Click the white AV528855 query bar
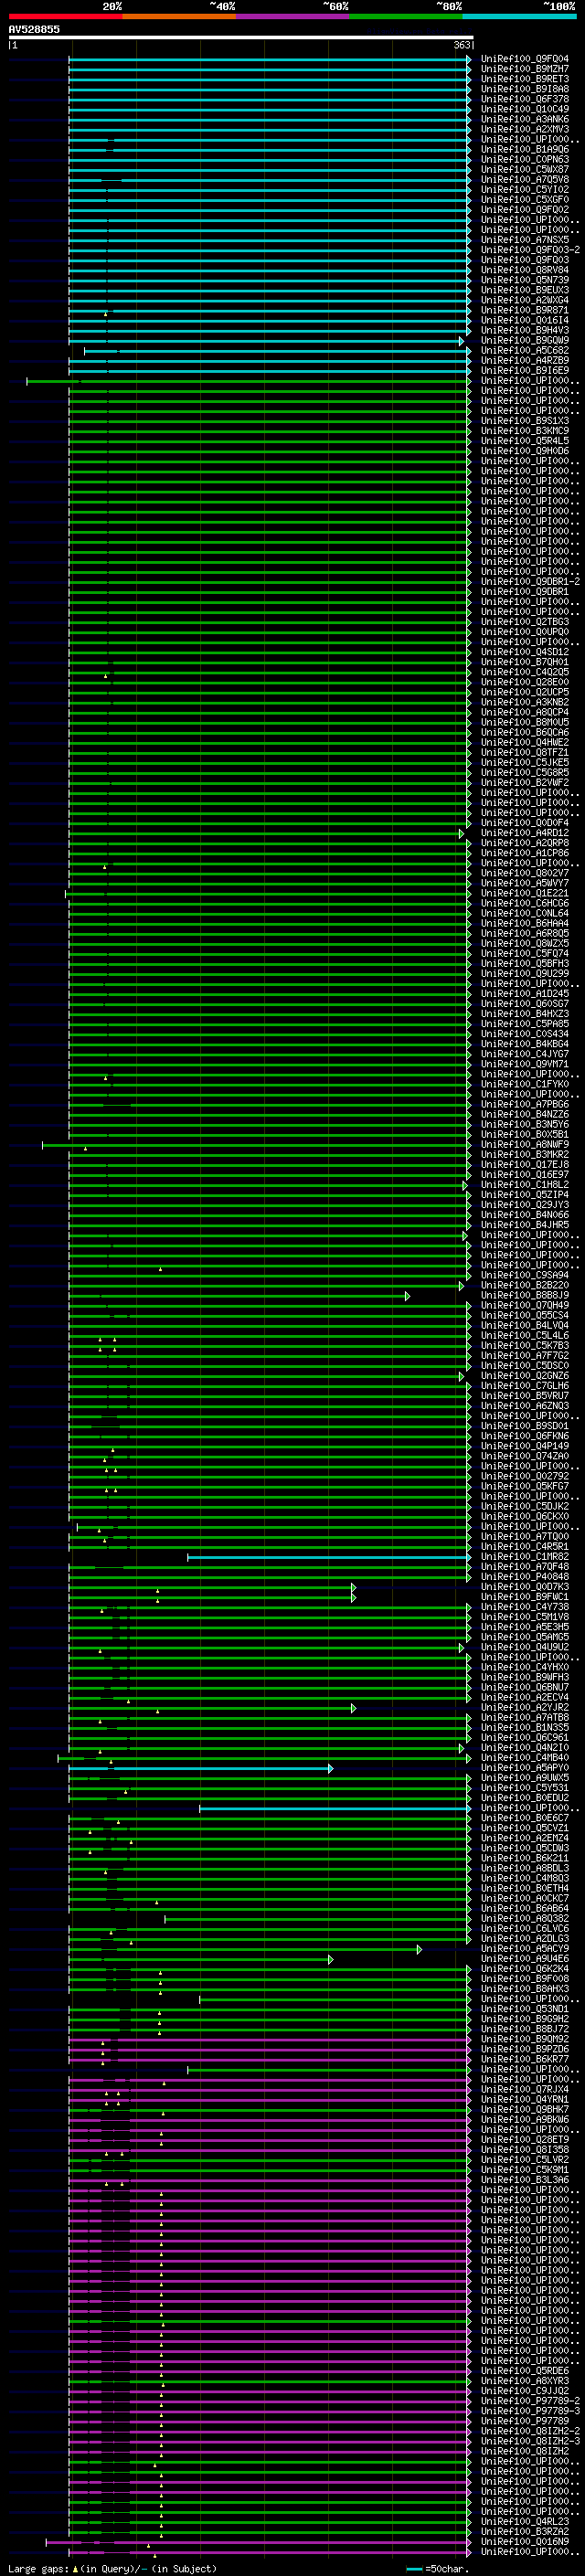This screenshot has height=2576, width=585. (x=241, y=37)
